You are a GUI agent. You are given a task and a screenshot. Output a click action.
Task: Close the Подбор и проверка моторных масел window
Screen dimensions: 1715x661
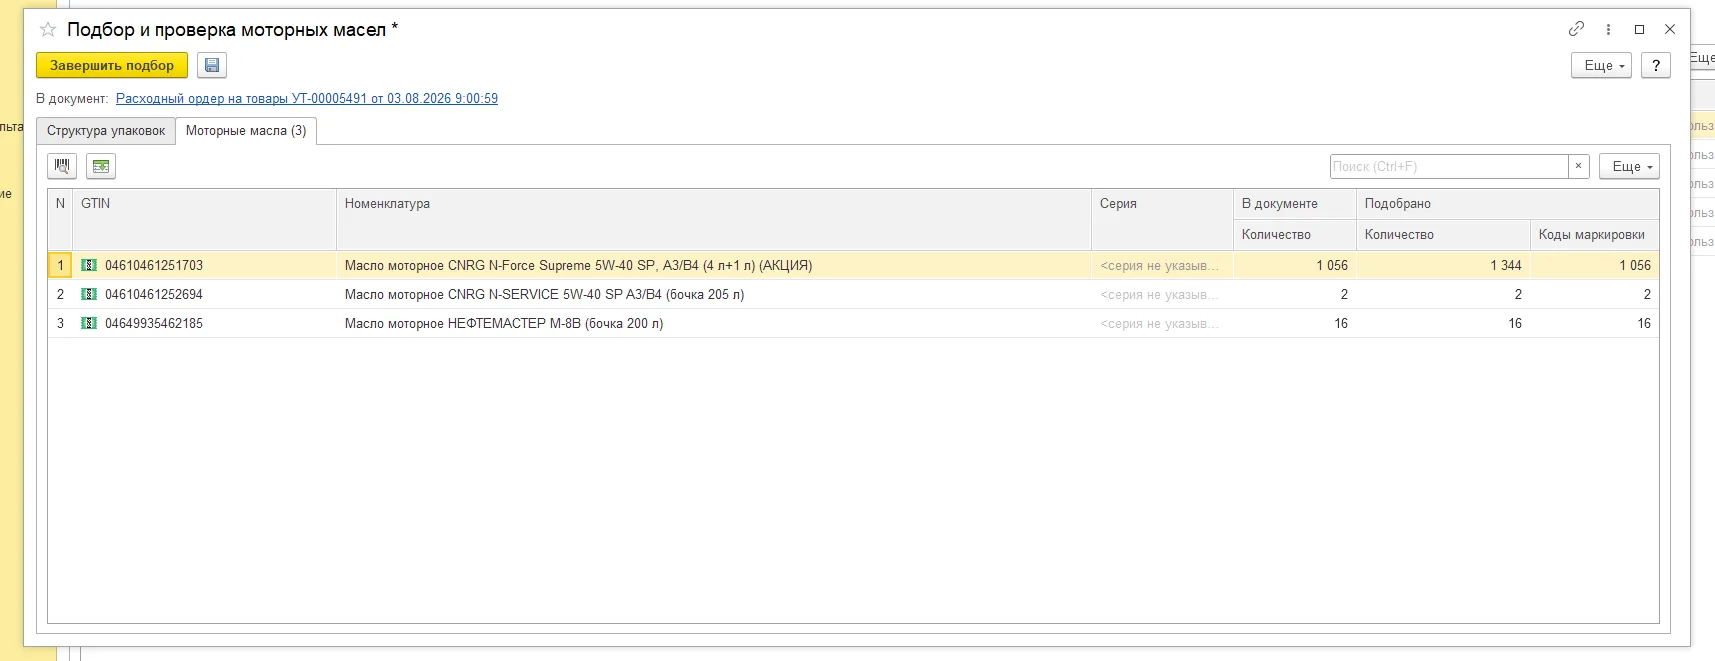pyautogui.click(x=1669, y=29)
